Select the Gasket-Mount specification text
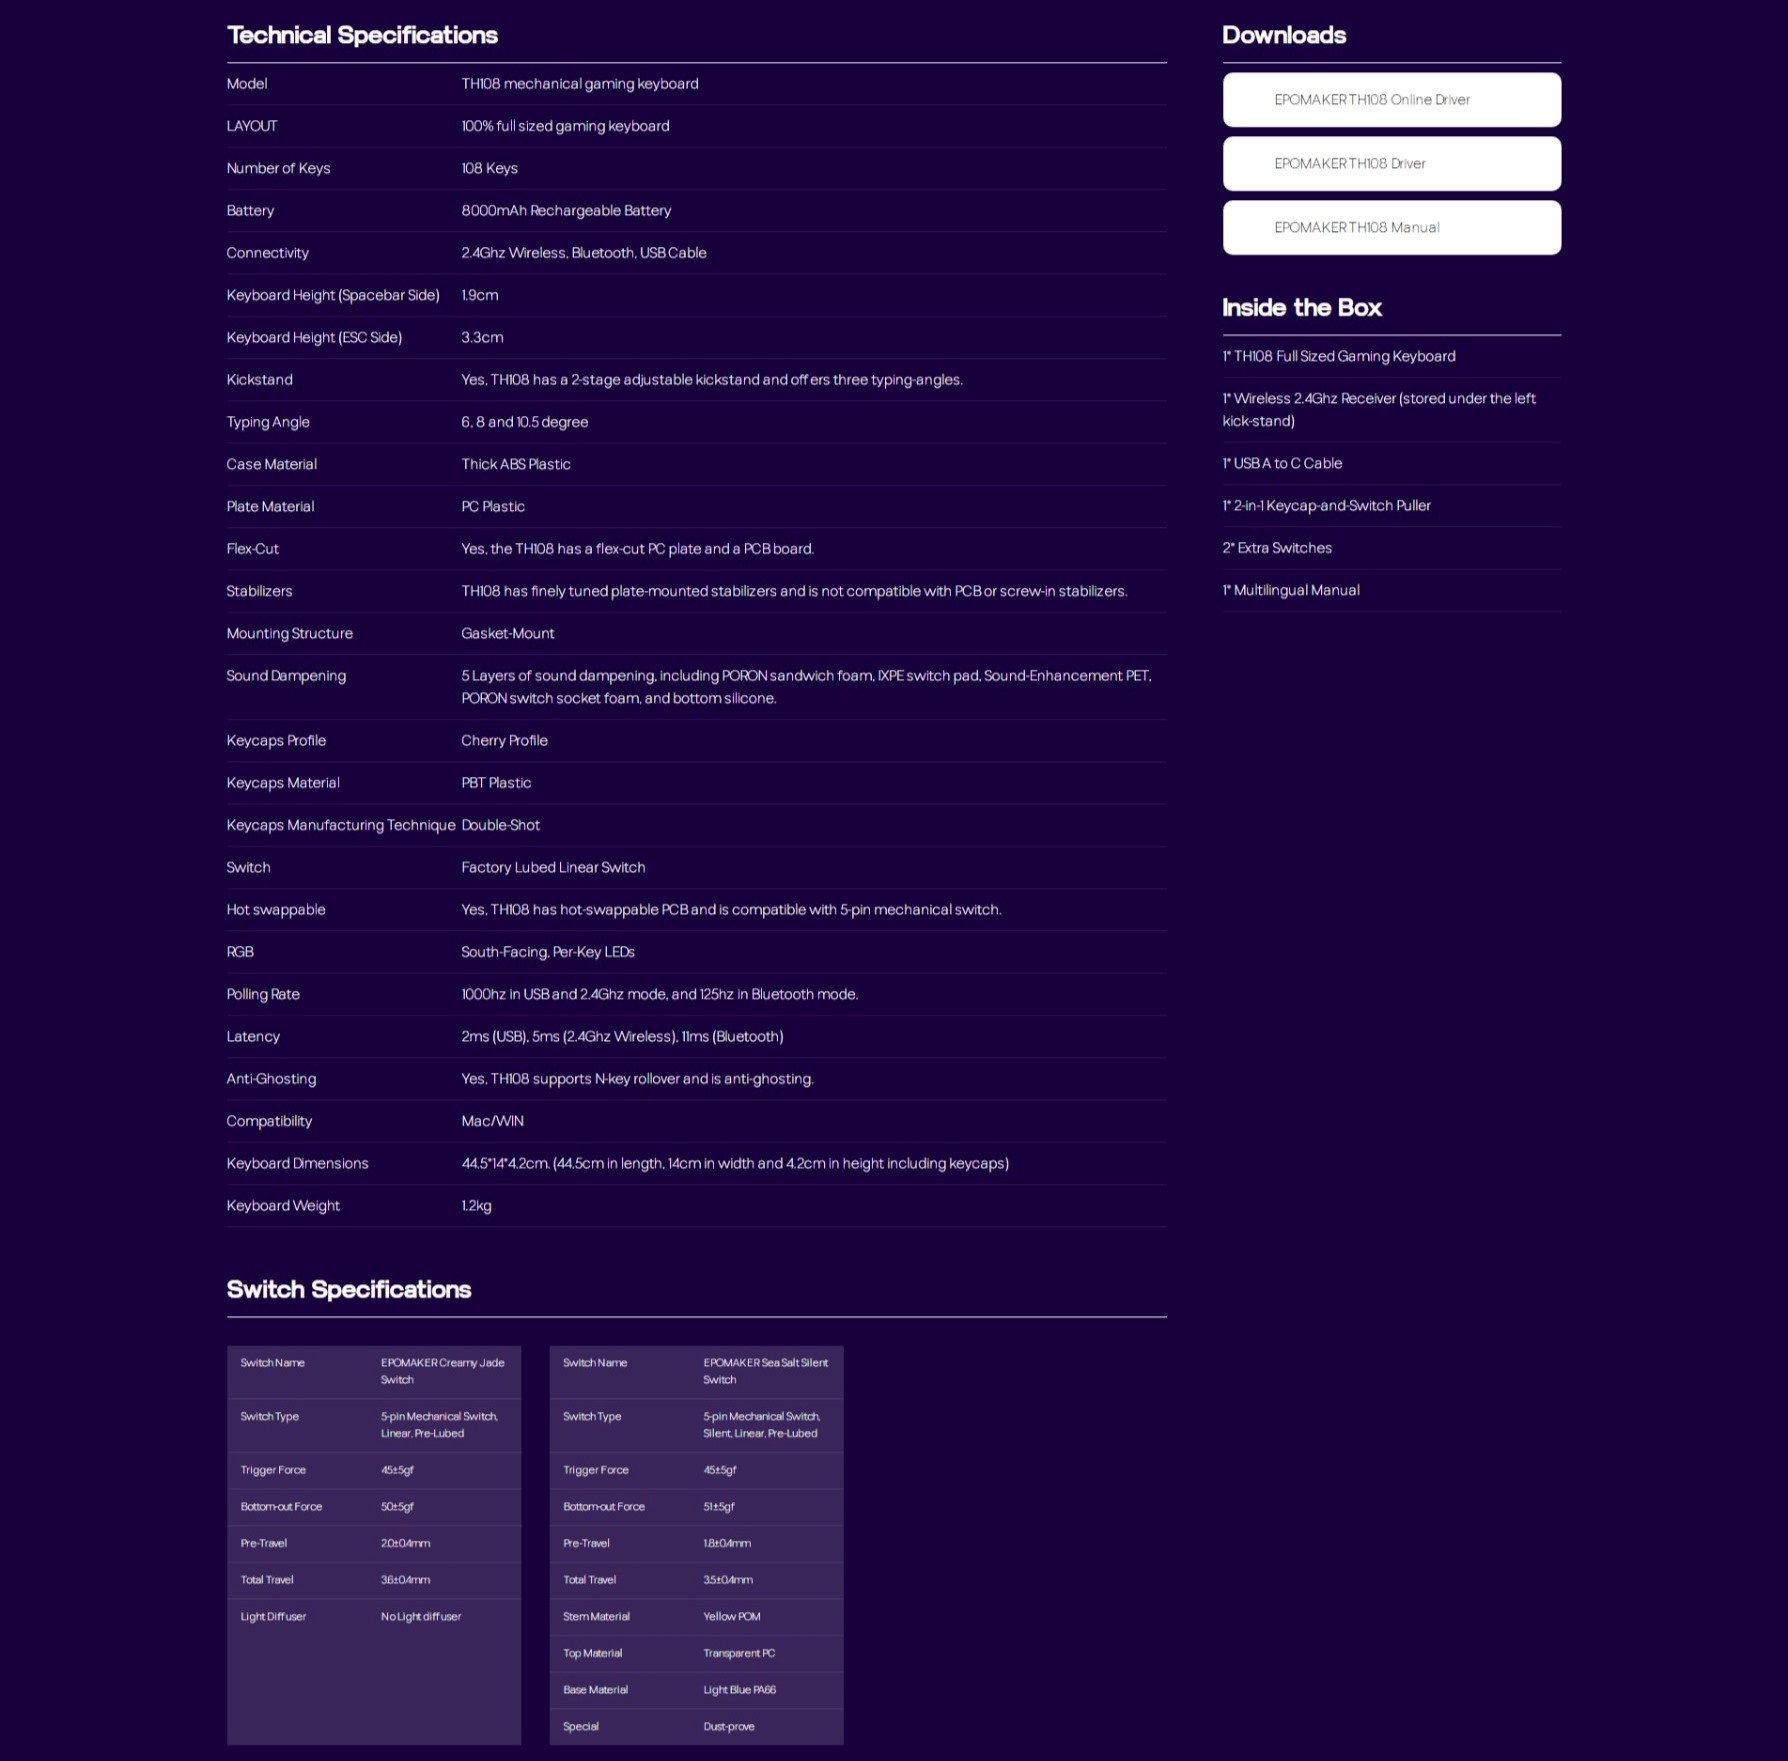The height and width of the screenshot is (1761, 1788). pos(507,634)
